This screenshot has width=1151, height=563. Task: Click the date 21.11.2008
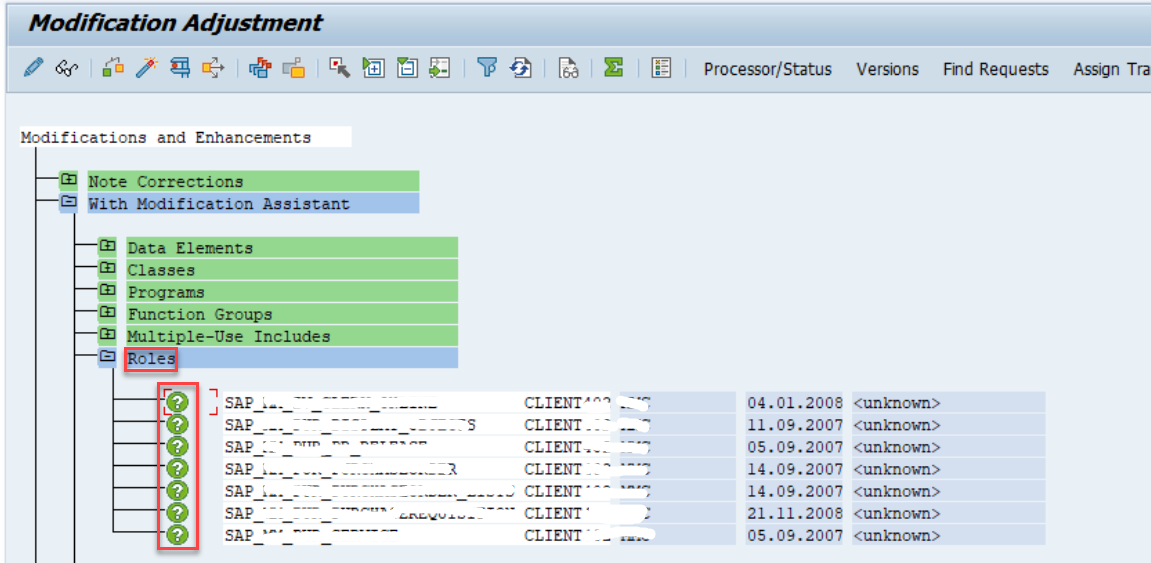point(794,512)
